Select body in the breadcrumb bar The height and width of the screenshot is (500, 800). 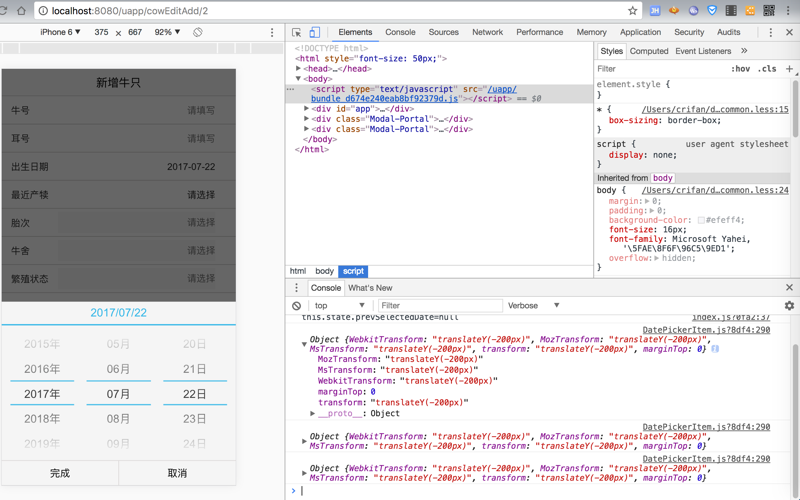pyautogui.click(x=324, y=271)
